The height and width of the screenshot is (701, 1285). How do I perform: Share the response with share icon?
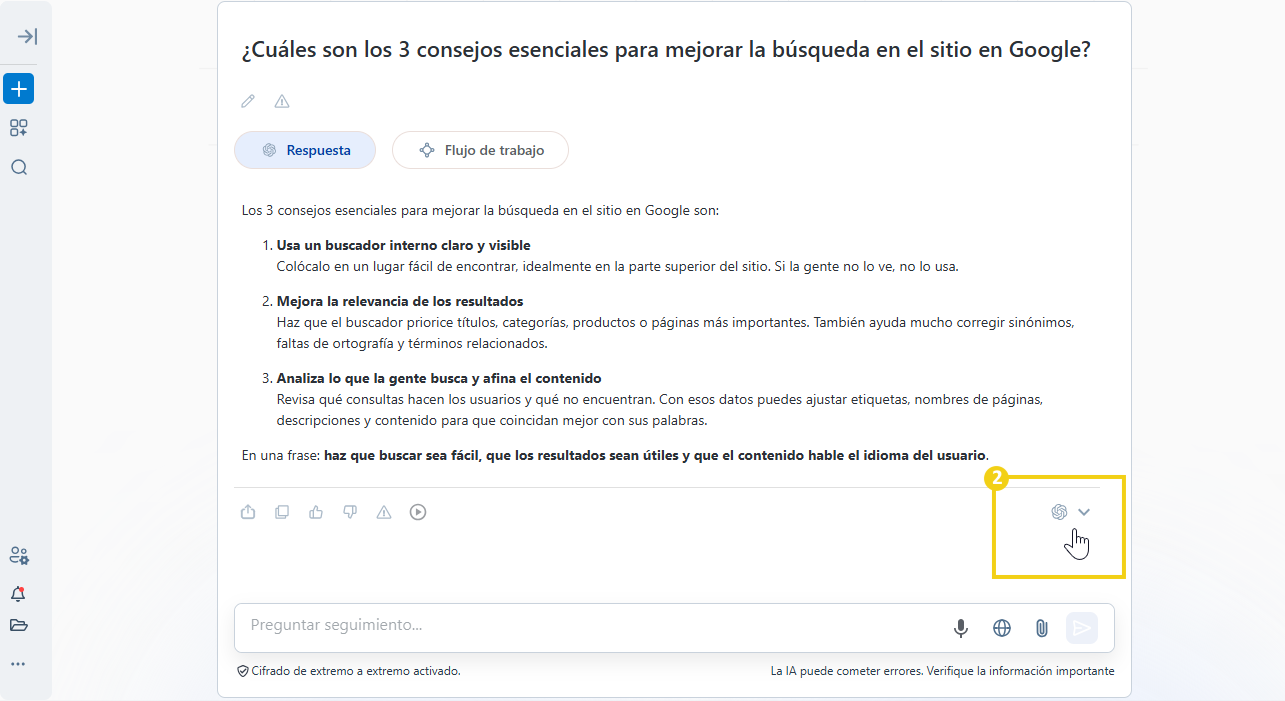[x=248, y=512]
